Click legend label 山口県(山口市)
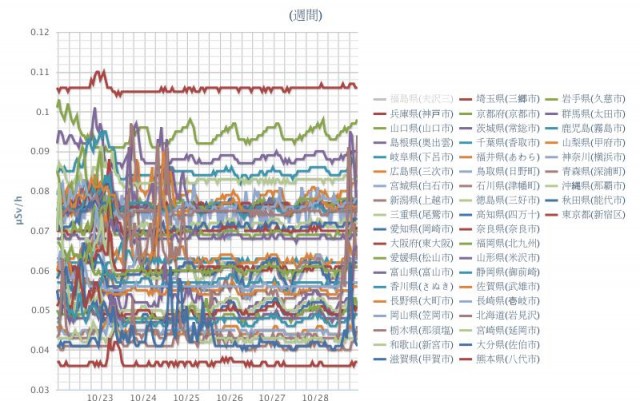Image resolution: width=640 pixels, height=401 pixels. [x=422, y=128]
